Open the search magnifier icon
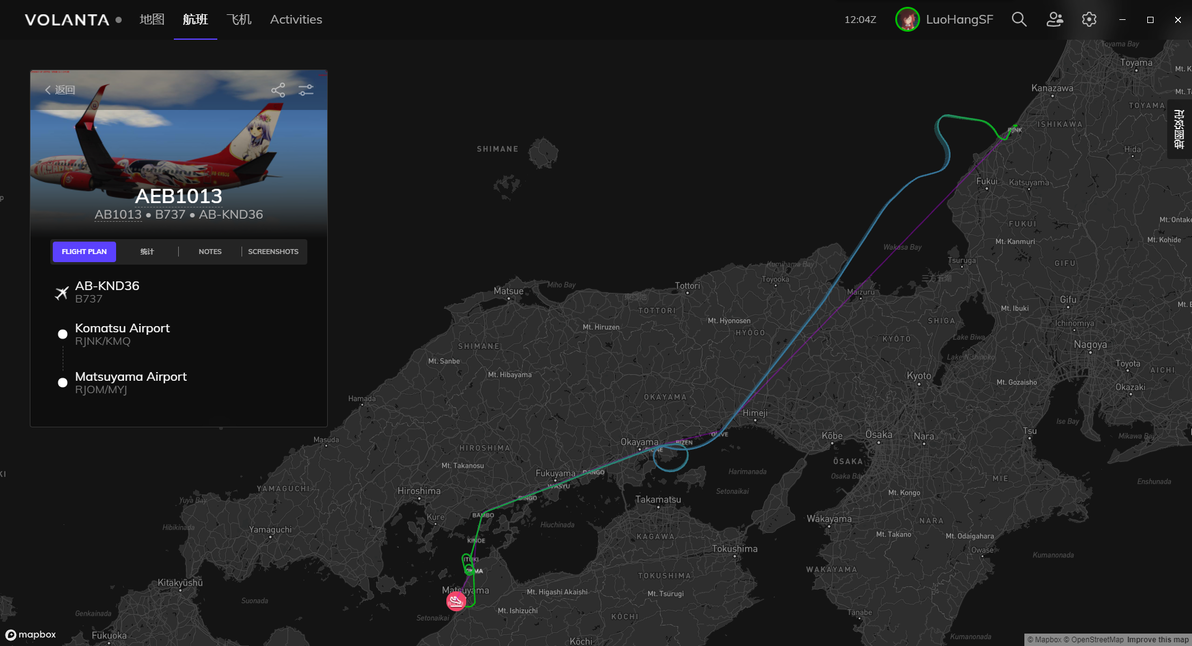Viewport: 1192px width, 646px height. 1019,20
